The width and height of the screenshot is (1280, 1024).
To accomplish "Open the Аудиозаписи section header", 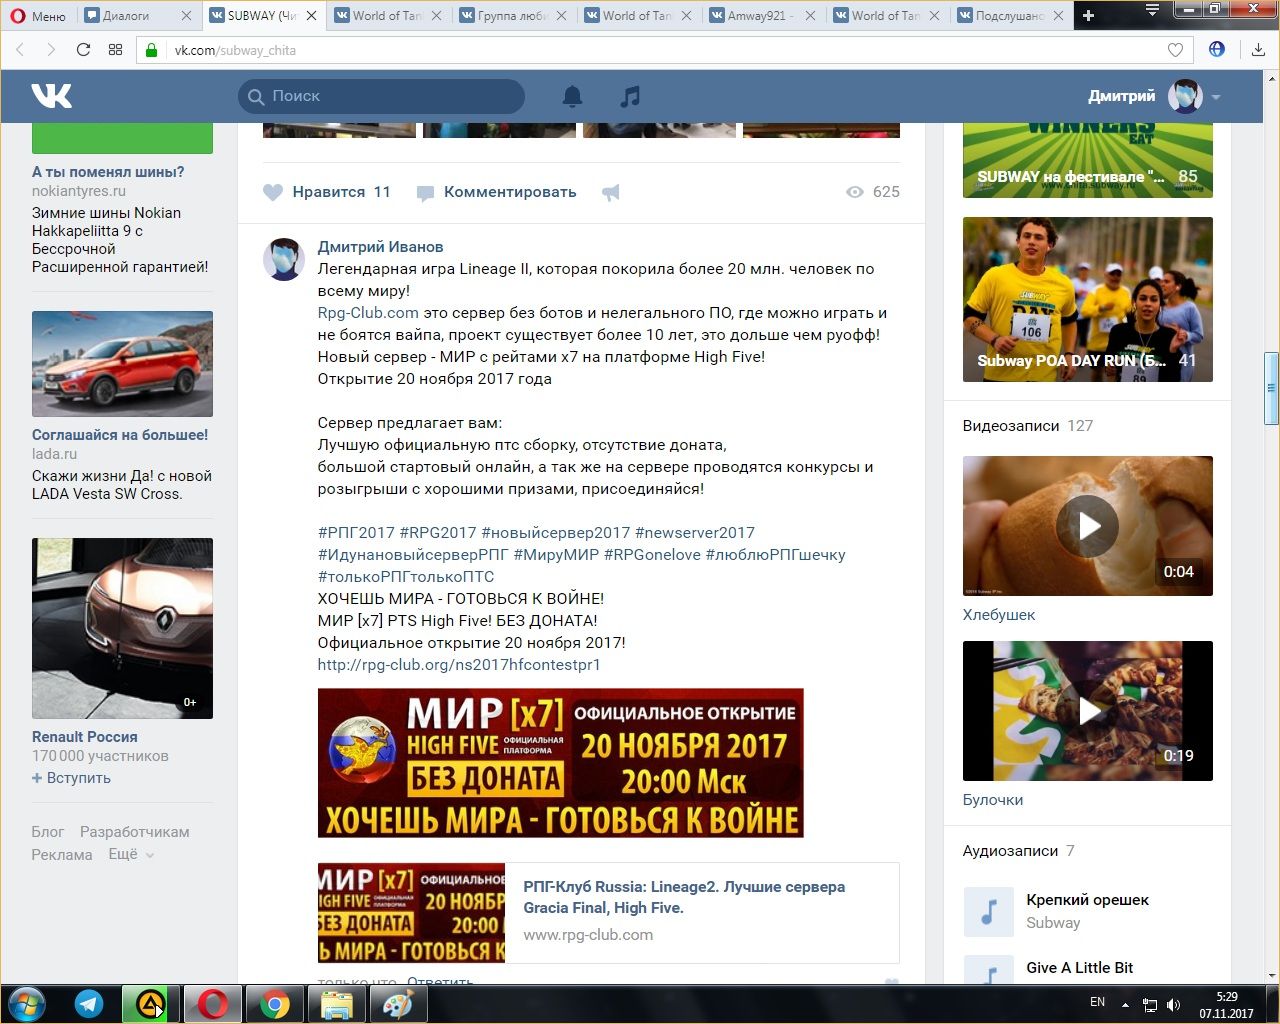I will [1010, 851].
